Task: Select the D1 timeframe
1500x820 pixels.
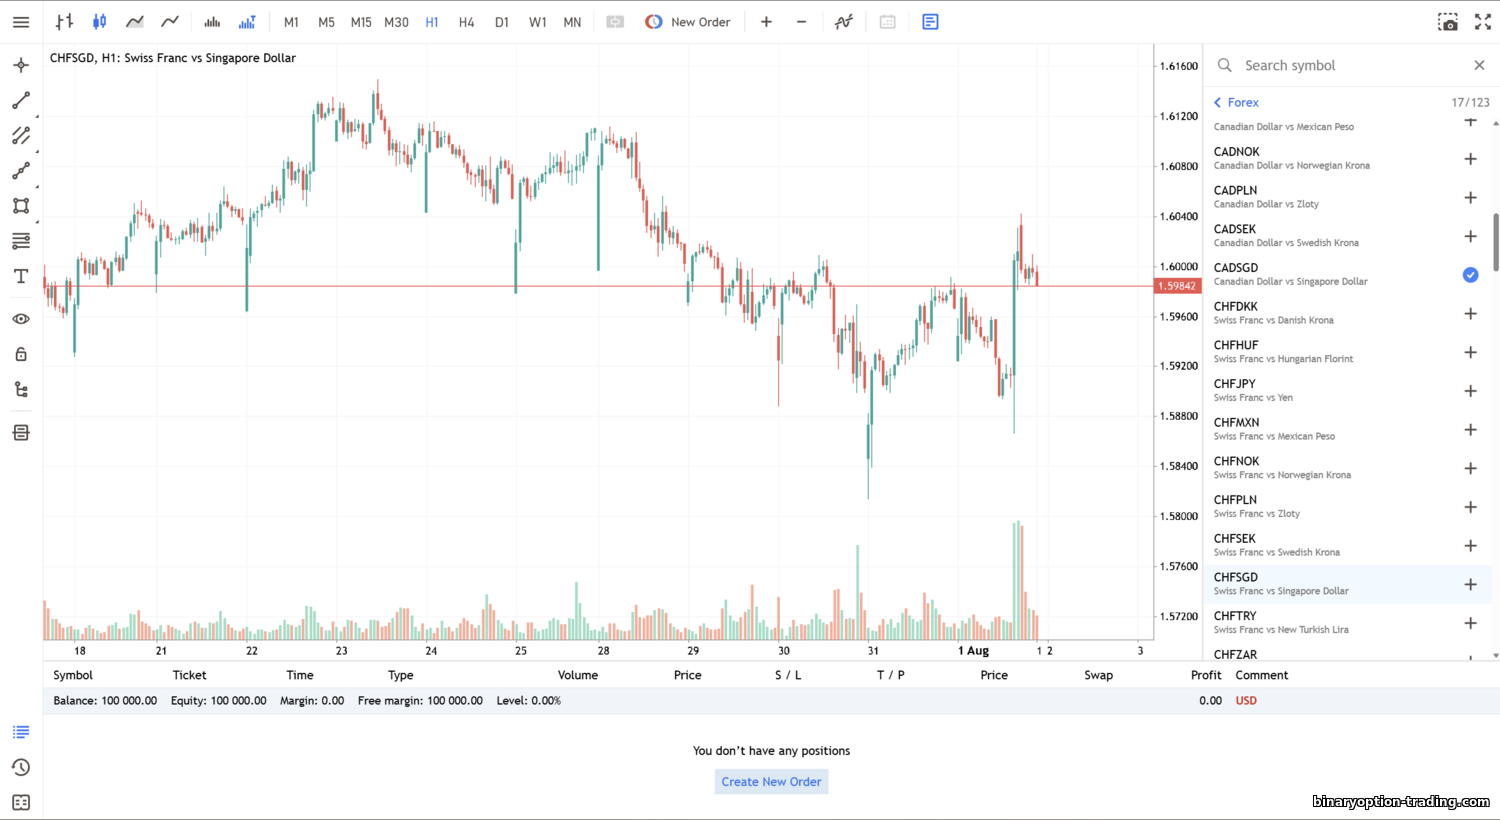Action: pyautogui.click(x=502, y=22)
